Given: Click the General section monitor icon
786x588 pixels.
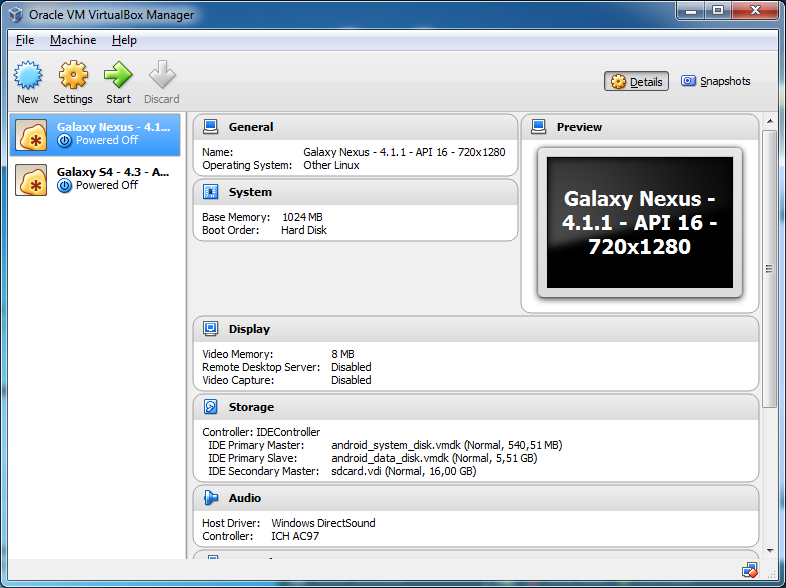Looking at the screenshot, I should tap(211, 127).
